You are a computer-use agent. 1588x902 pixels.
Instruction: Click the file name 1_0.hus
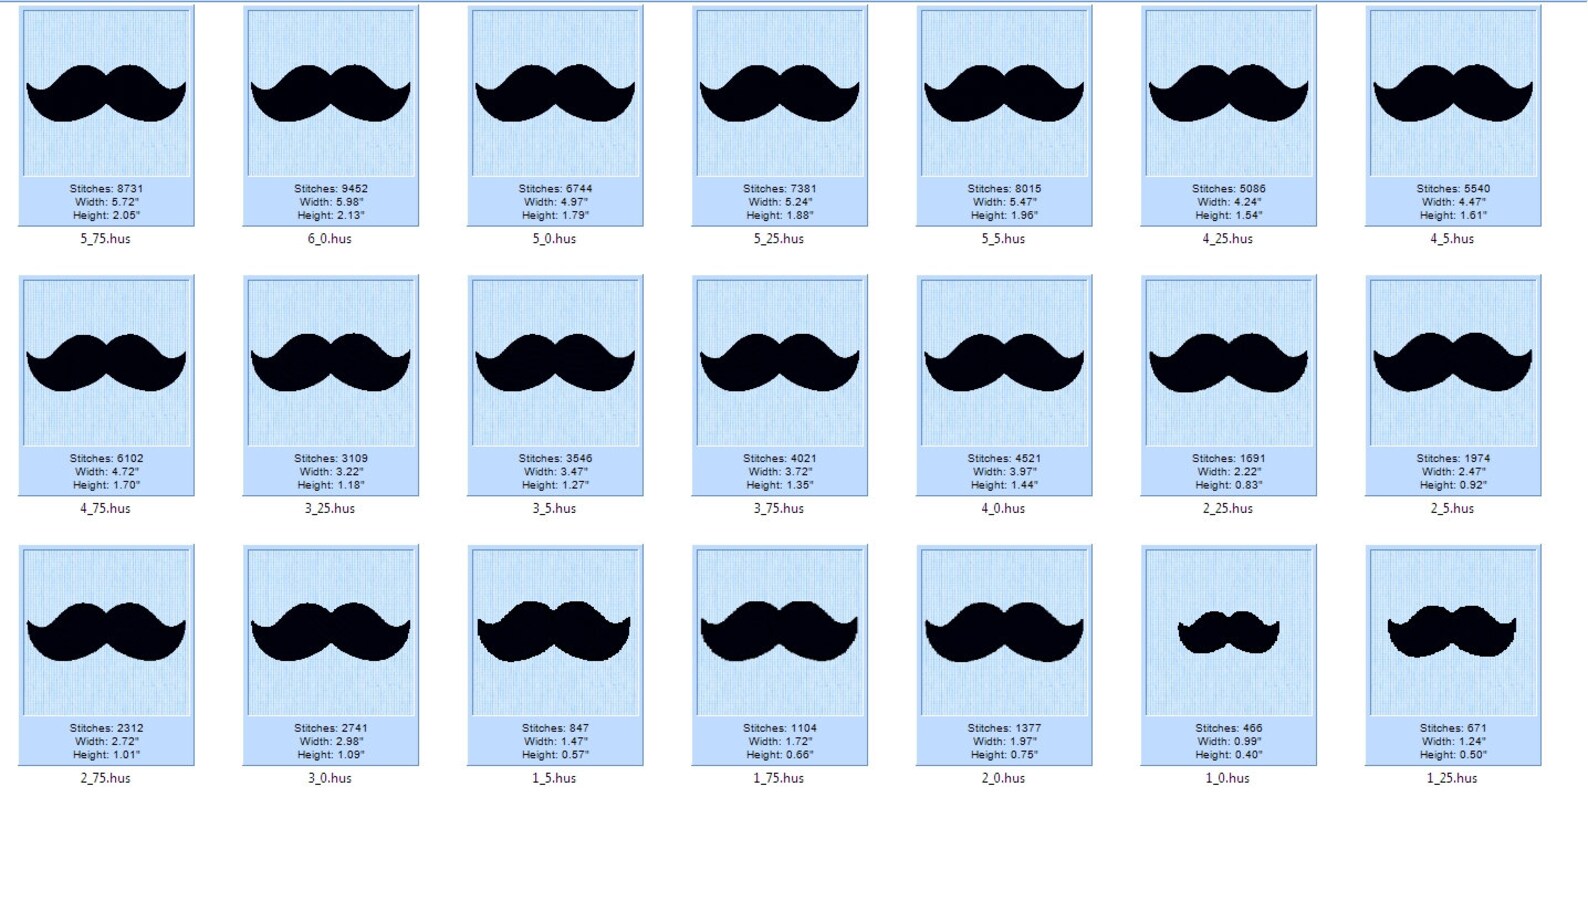tap(1228, 779)
